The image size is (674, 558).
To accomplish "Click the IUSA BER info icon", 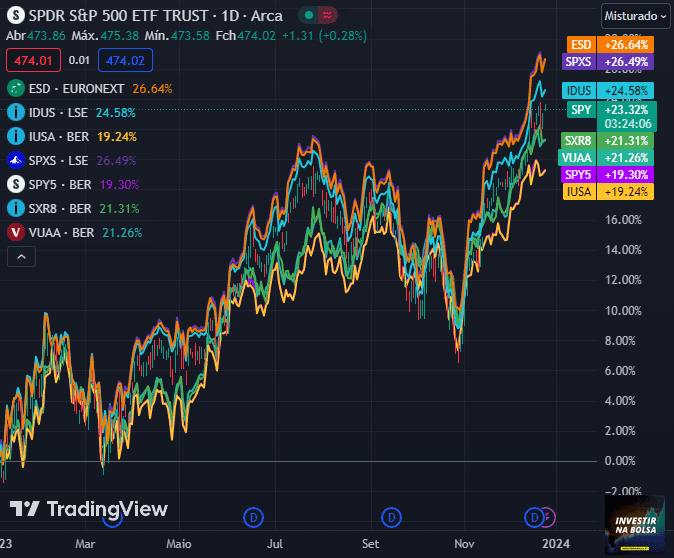I will pyautogui.click(x=16, y=137).
